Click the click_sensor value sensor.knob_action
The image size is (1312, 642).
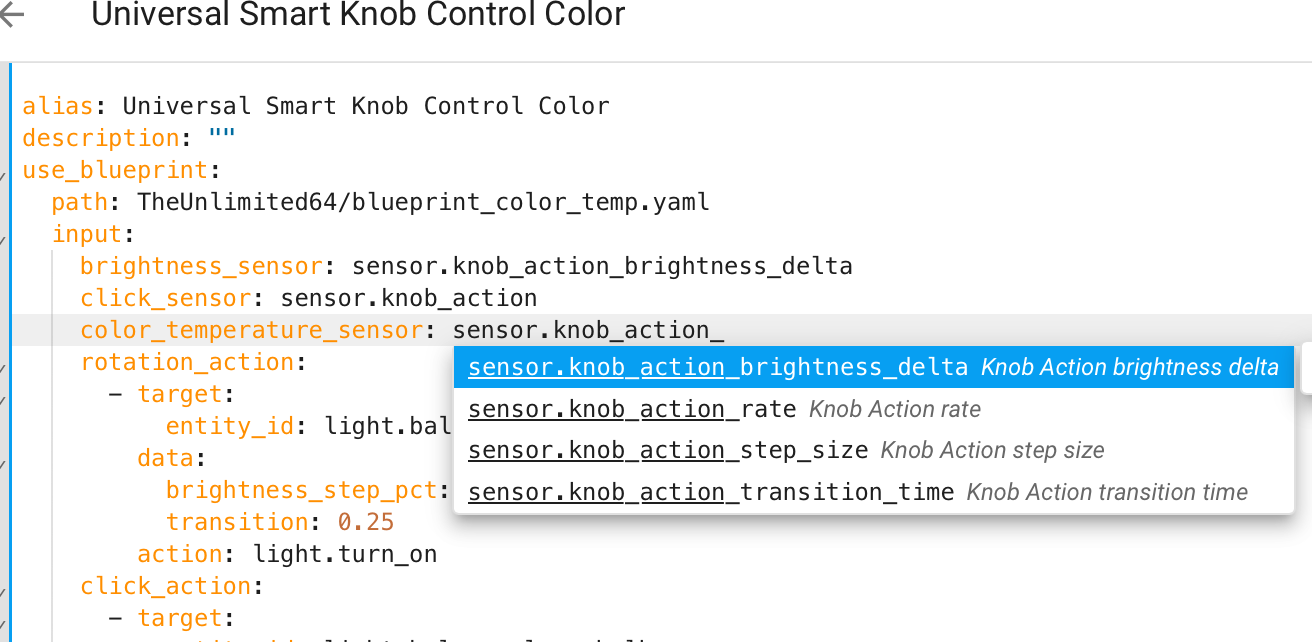point(408,298)
